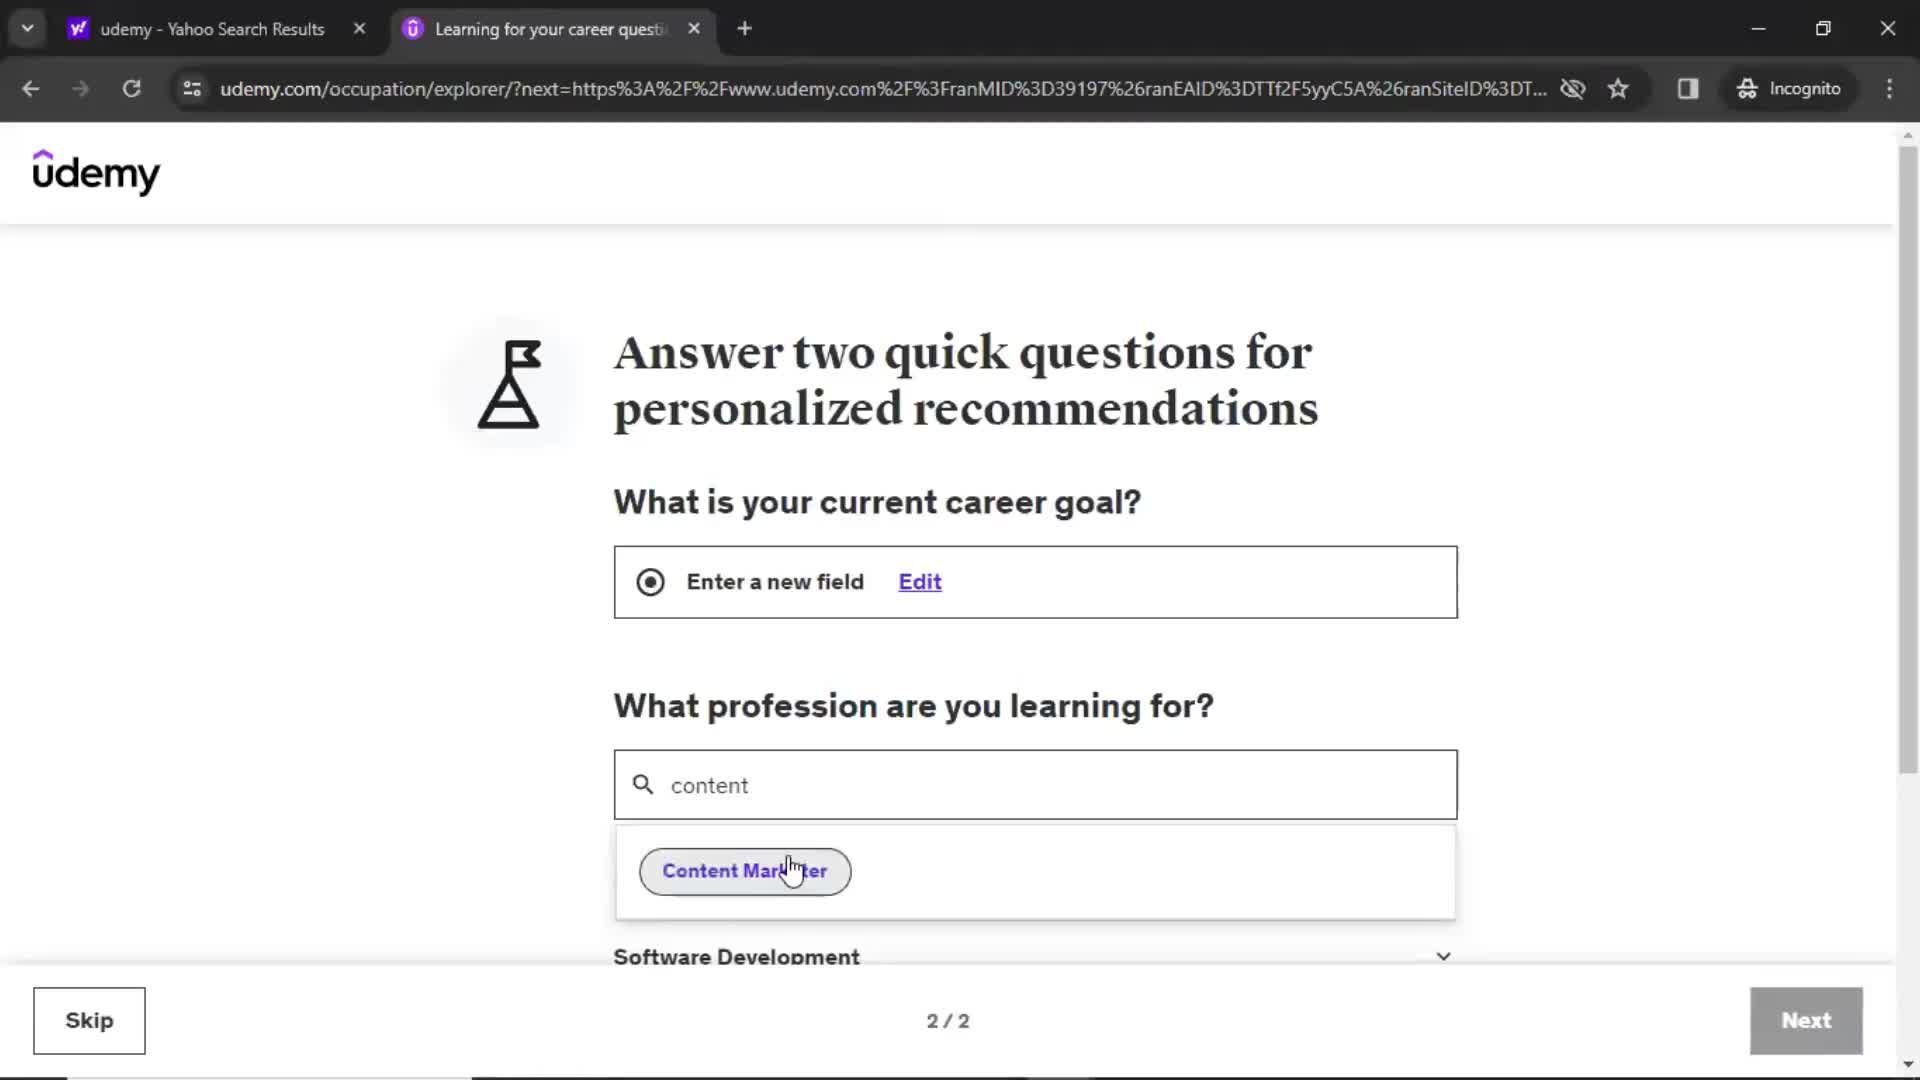Click the page progress indicator '2 / 2'
Viewport: 1920px width, 1080px height.
click(x=948, y=1019)
